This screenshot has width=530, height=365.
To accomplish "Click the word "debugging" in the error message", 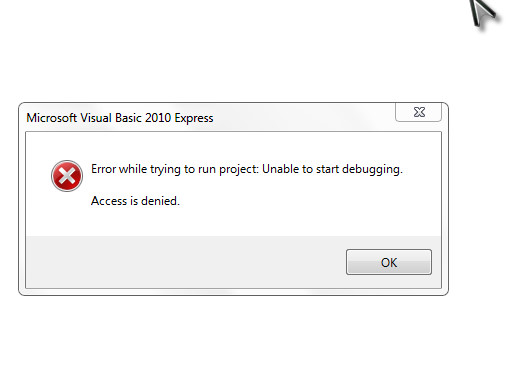I will pyautogui.click(x=371, y=169).
